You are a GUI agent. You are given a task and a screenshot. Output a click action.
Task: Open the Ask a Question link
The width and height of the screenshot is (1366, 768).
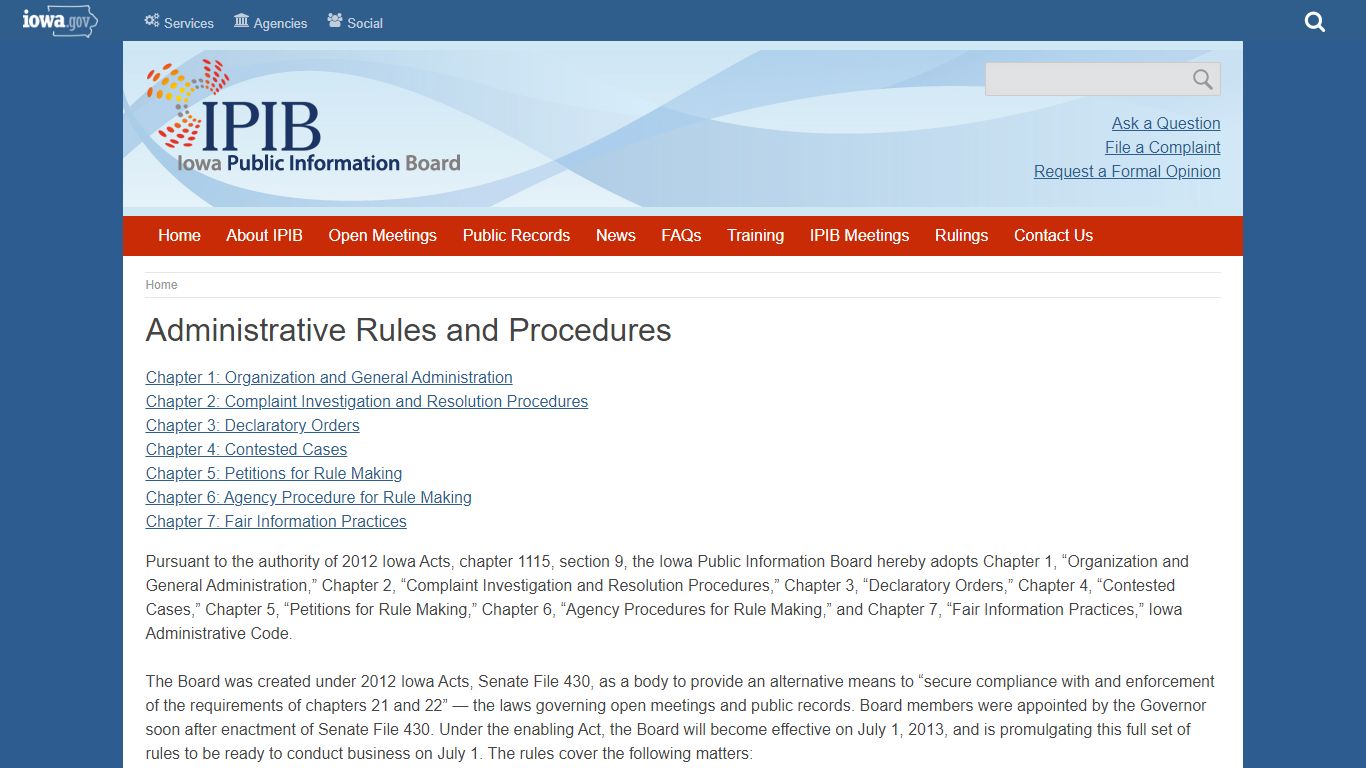pos(1166,123)
